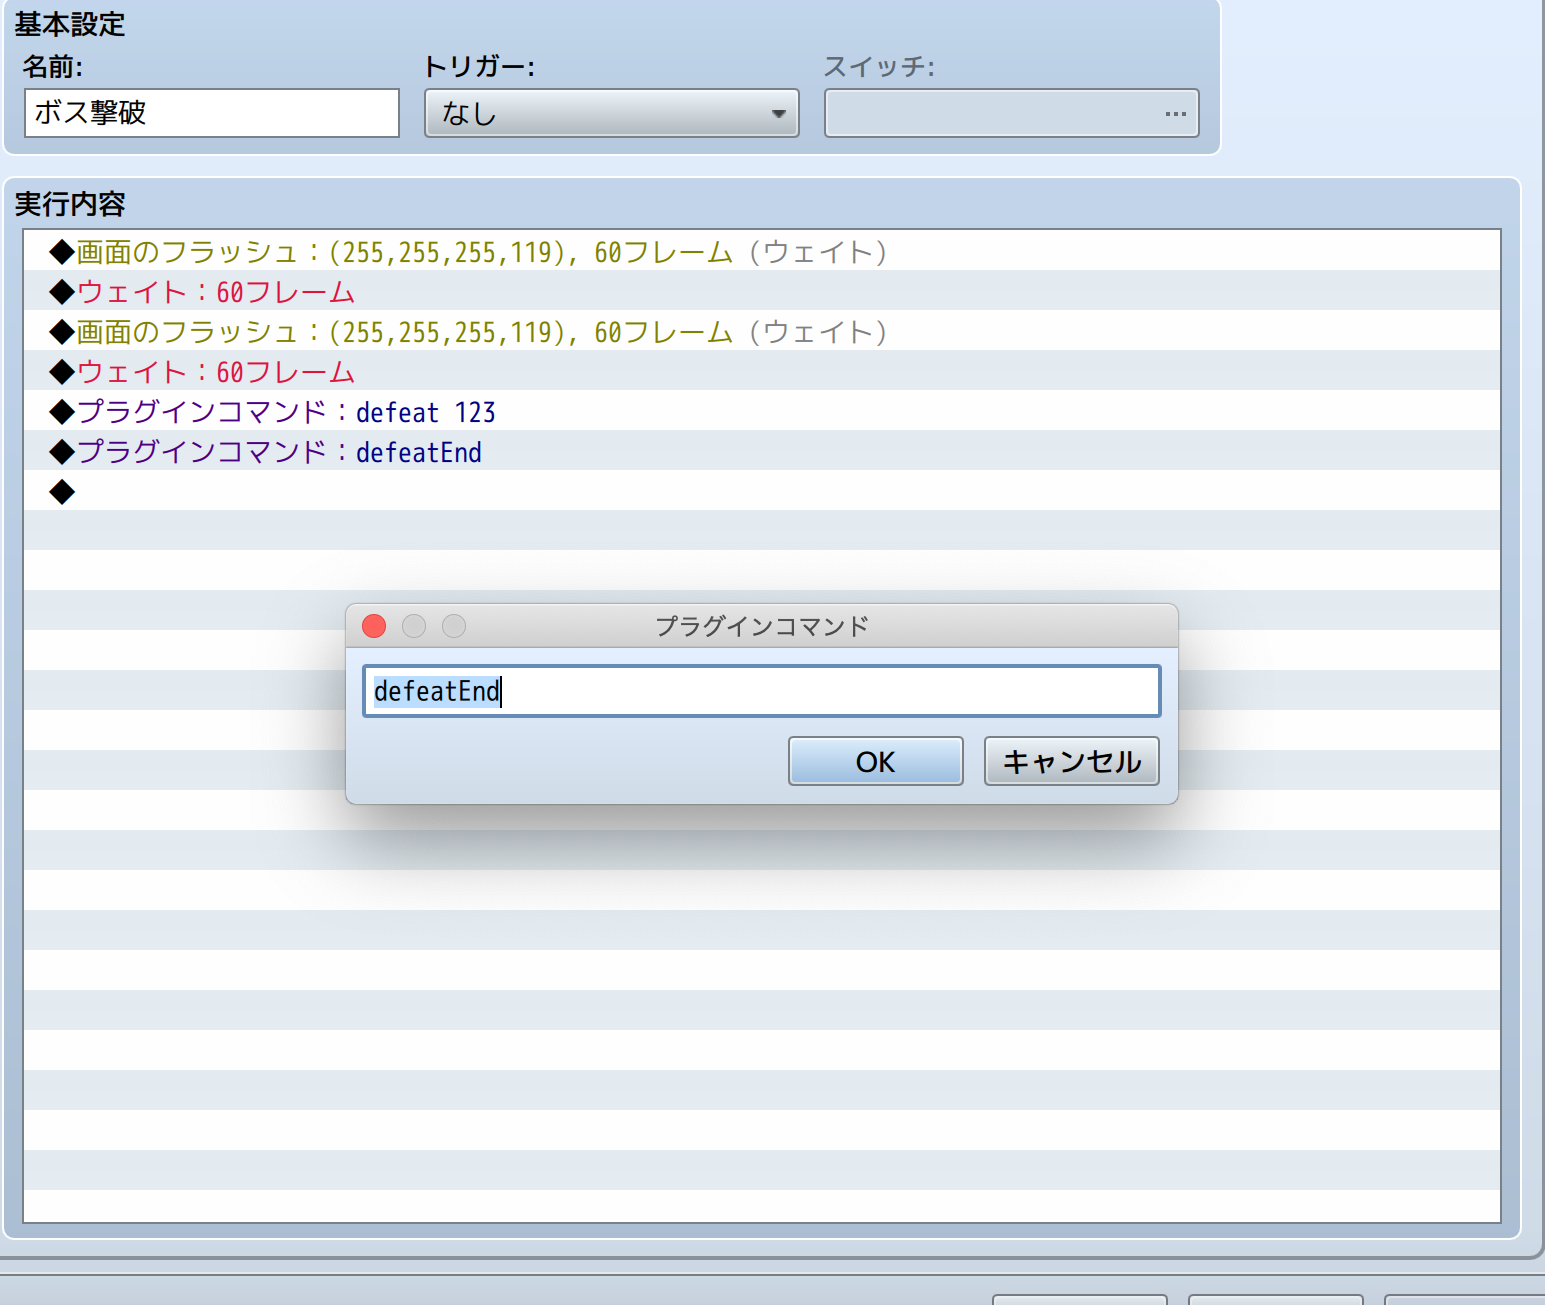Select the second ウェイト：60フレーム row
1545x1305 pixels.
point(215,372)
